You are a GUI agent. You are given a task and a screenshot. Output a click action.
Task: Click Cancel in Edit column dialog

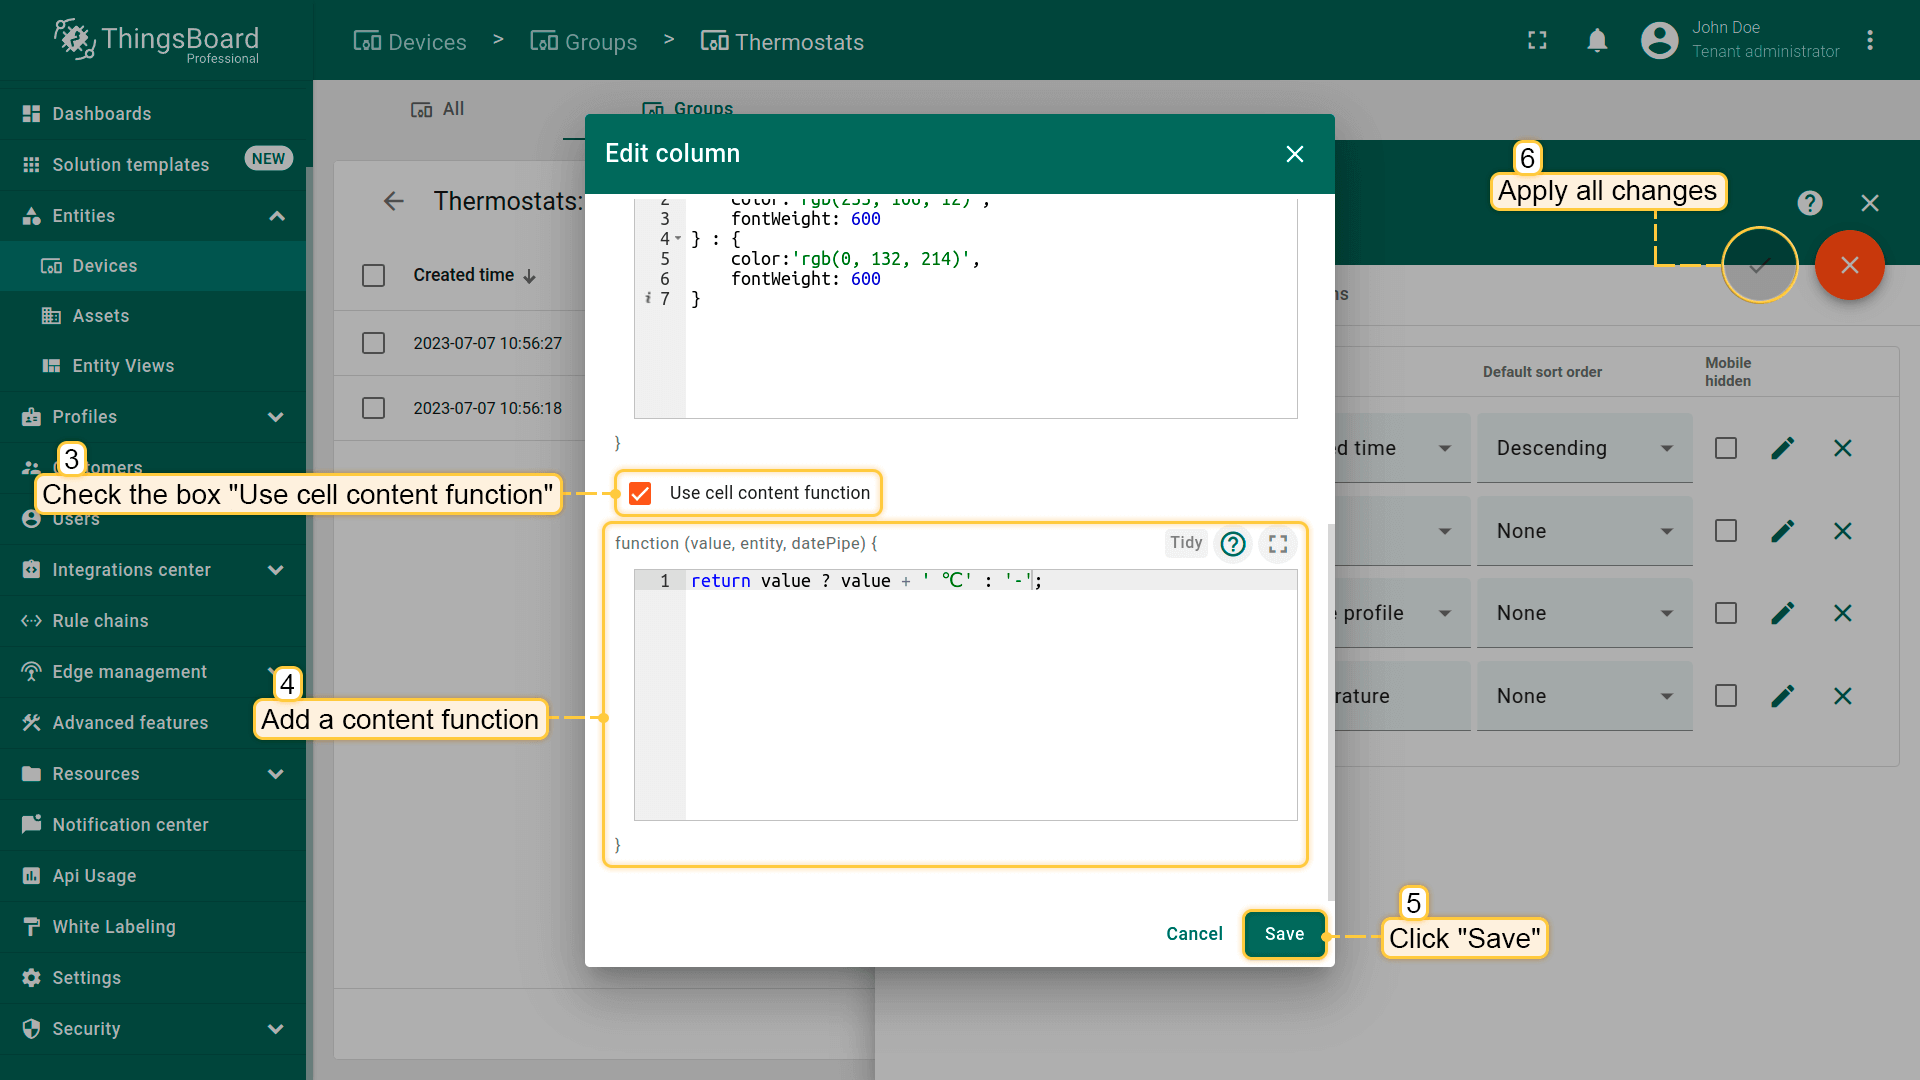[x=1194, y=934]
